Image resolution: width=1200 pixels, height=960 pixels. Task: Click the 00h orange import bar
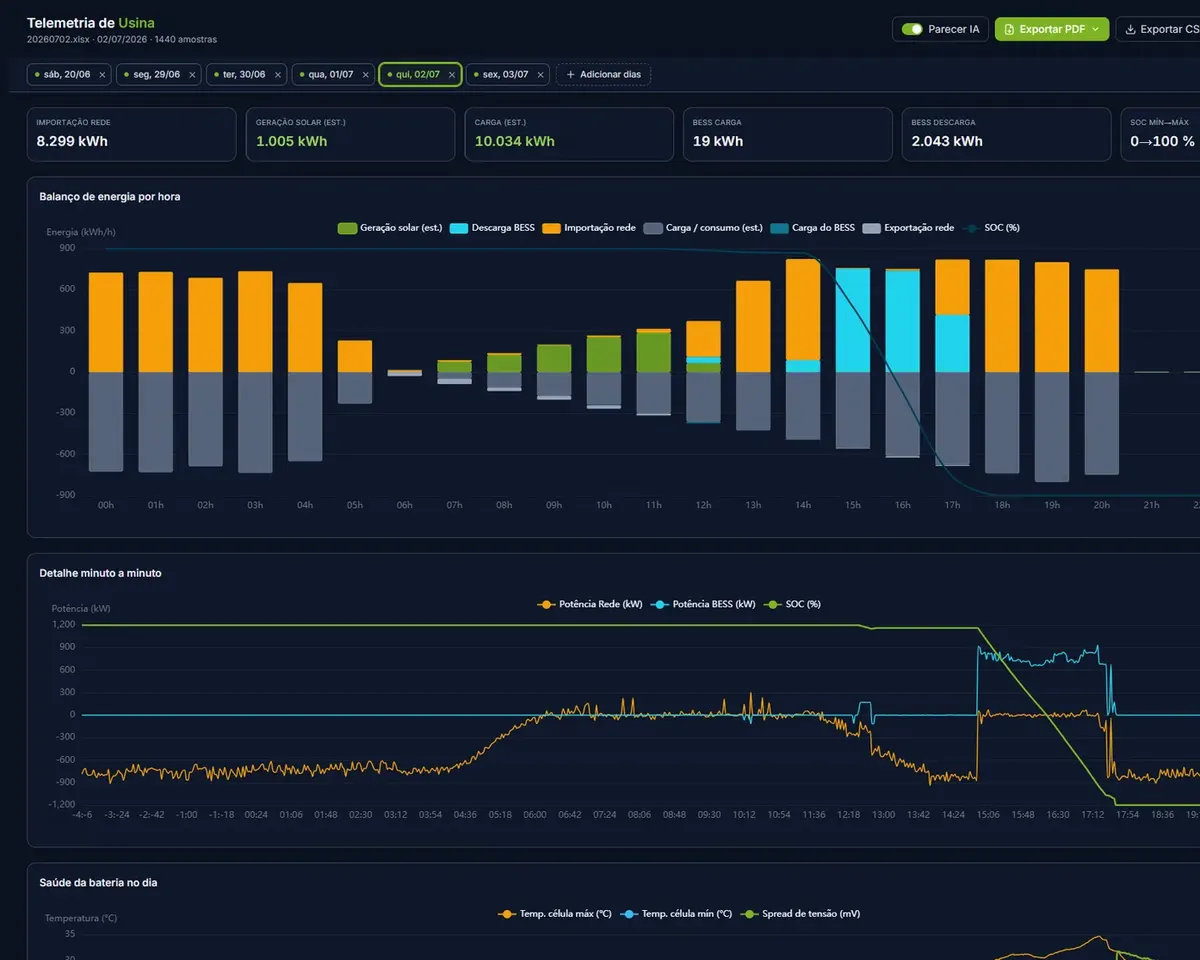[106, 322]
